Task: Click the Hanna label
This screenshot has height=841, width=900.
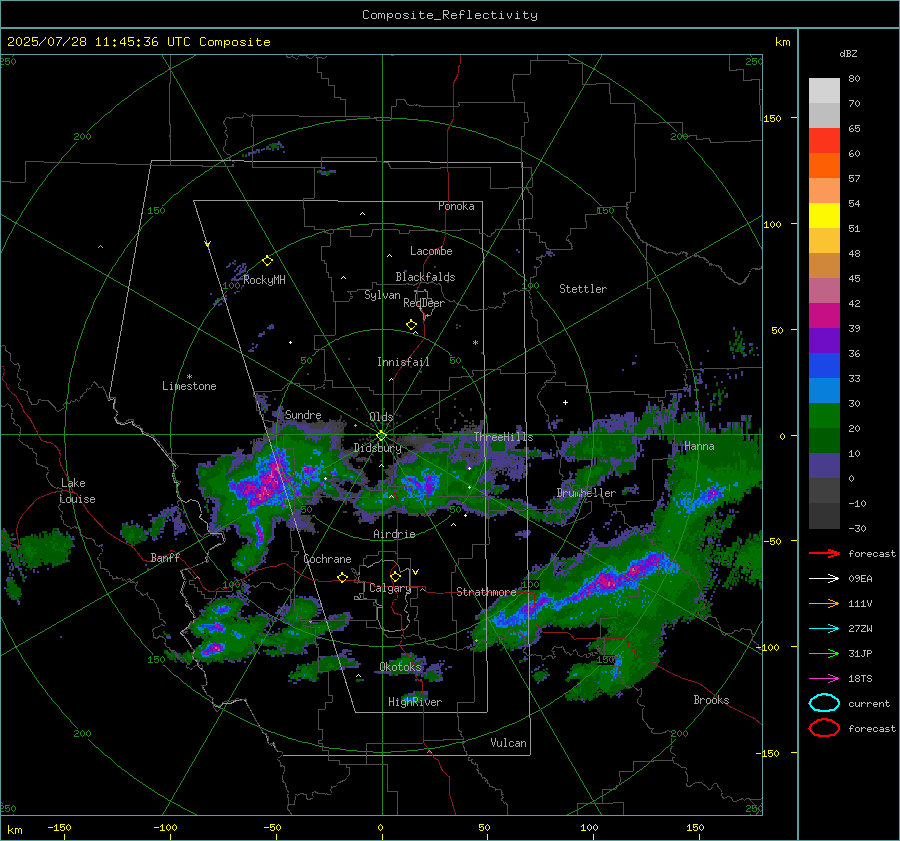Action: (699, 446)
